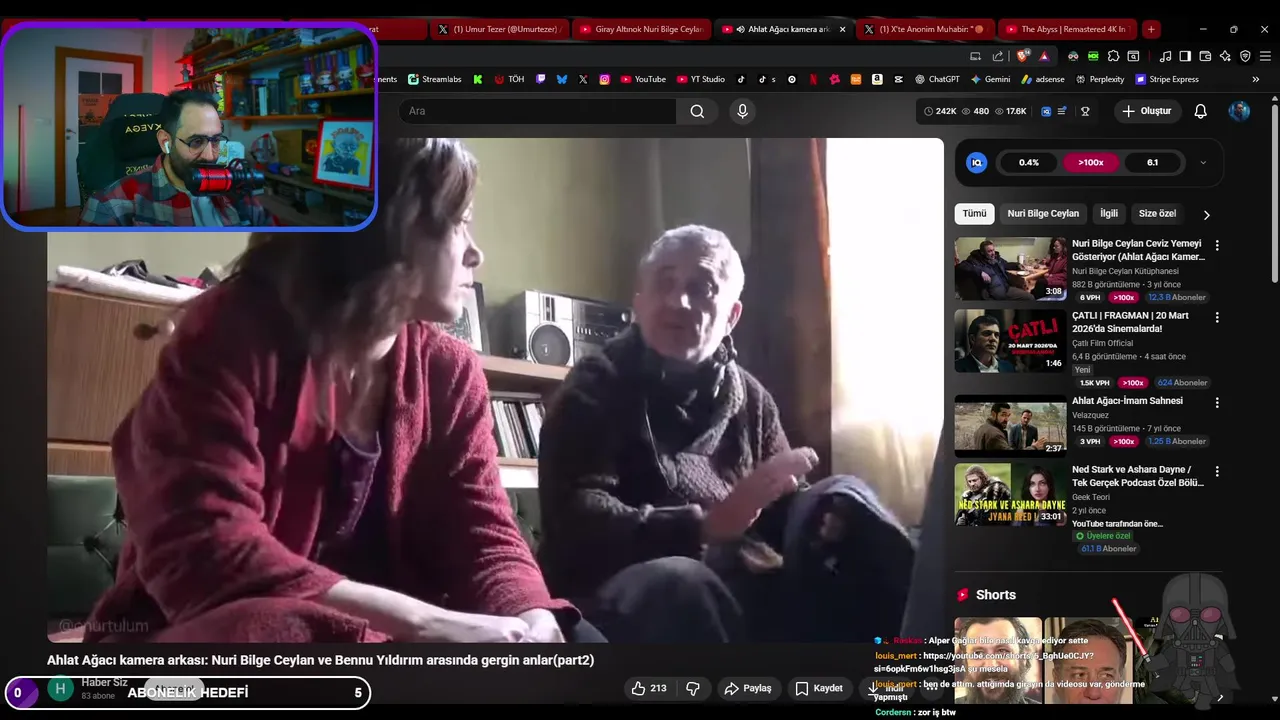
Task: Click the Oluştur create button
Action: coord(1146,111)
